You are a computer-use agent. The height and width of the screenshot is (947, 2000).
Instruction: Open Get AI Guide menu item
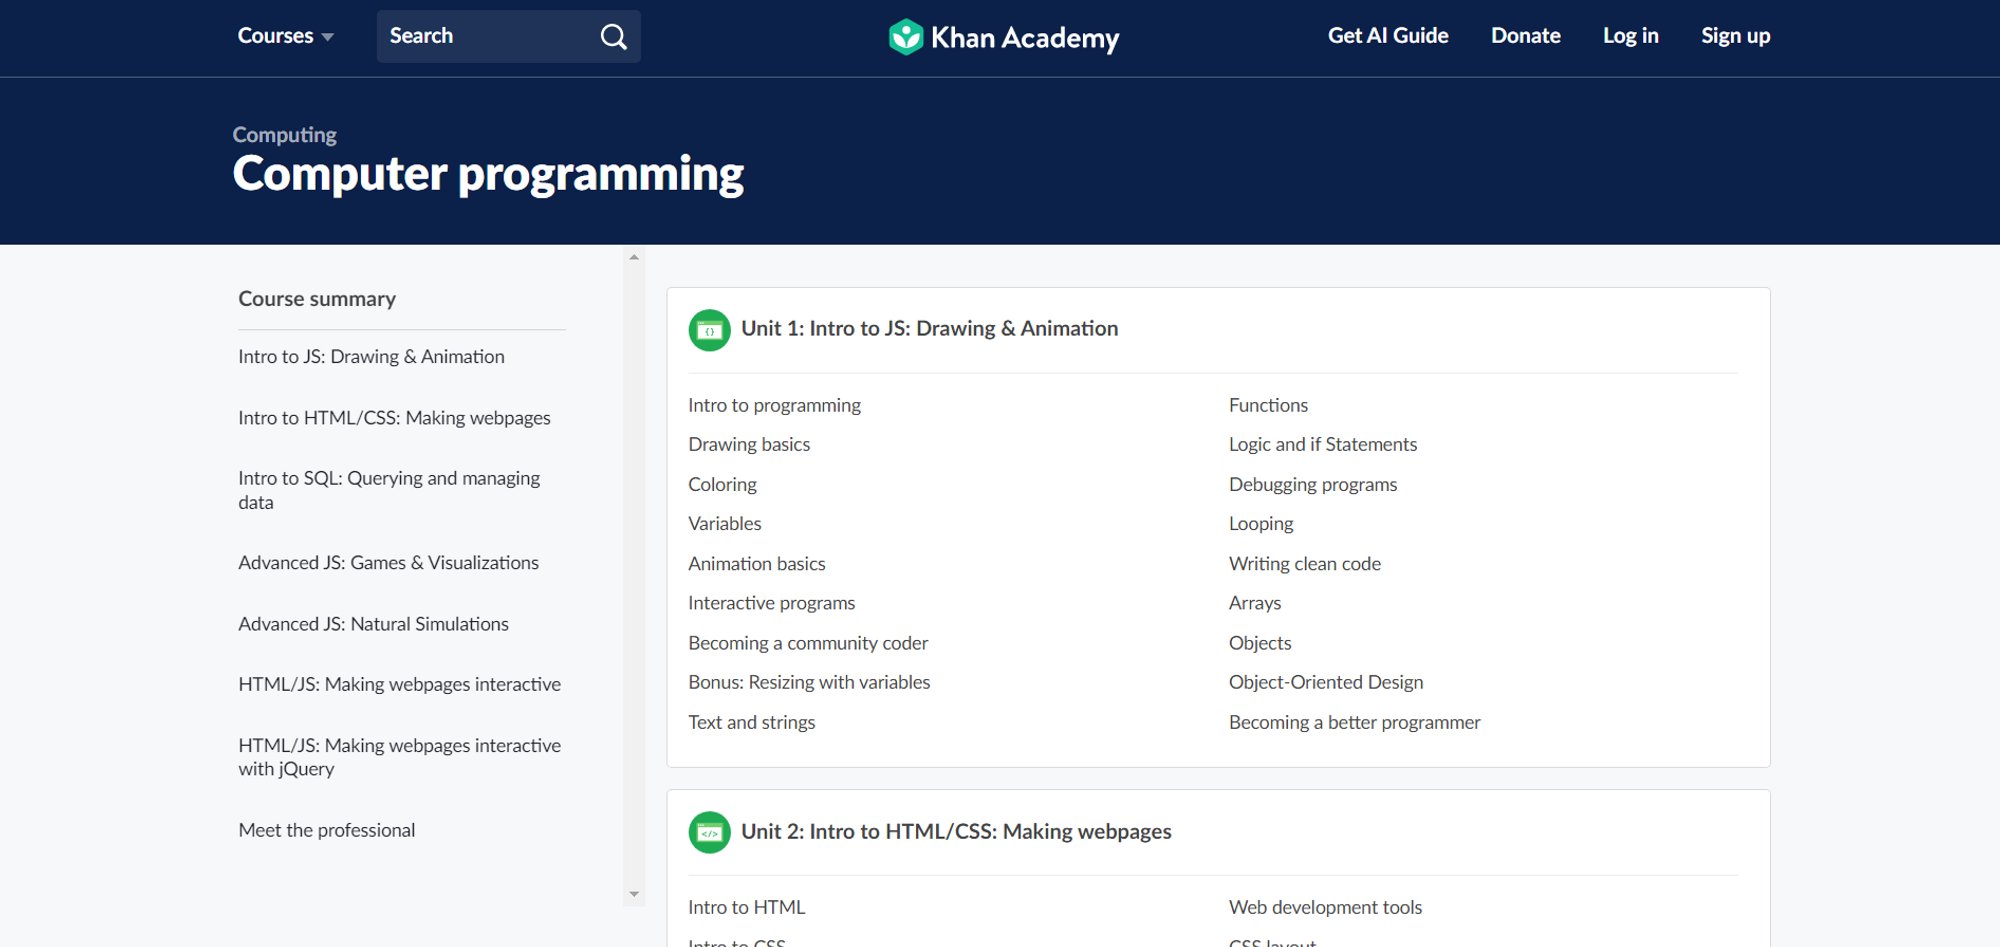pos(1388,36)
